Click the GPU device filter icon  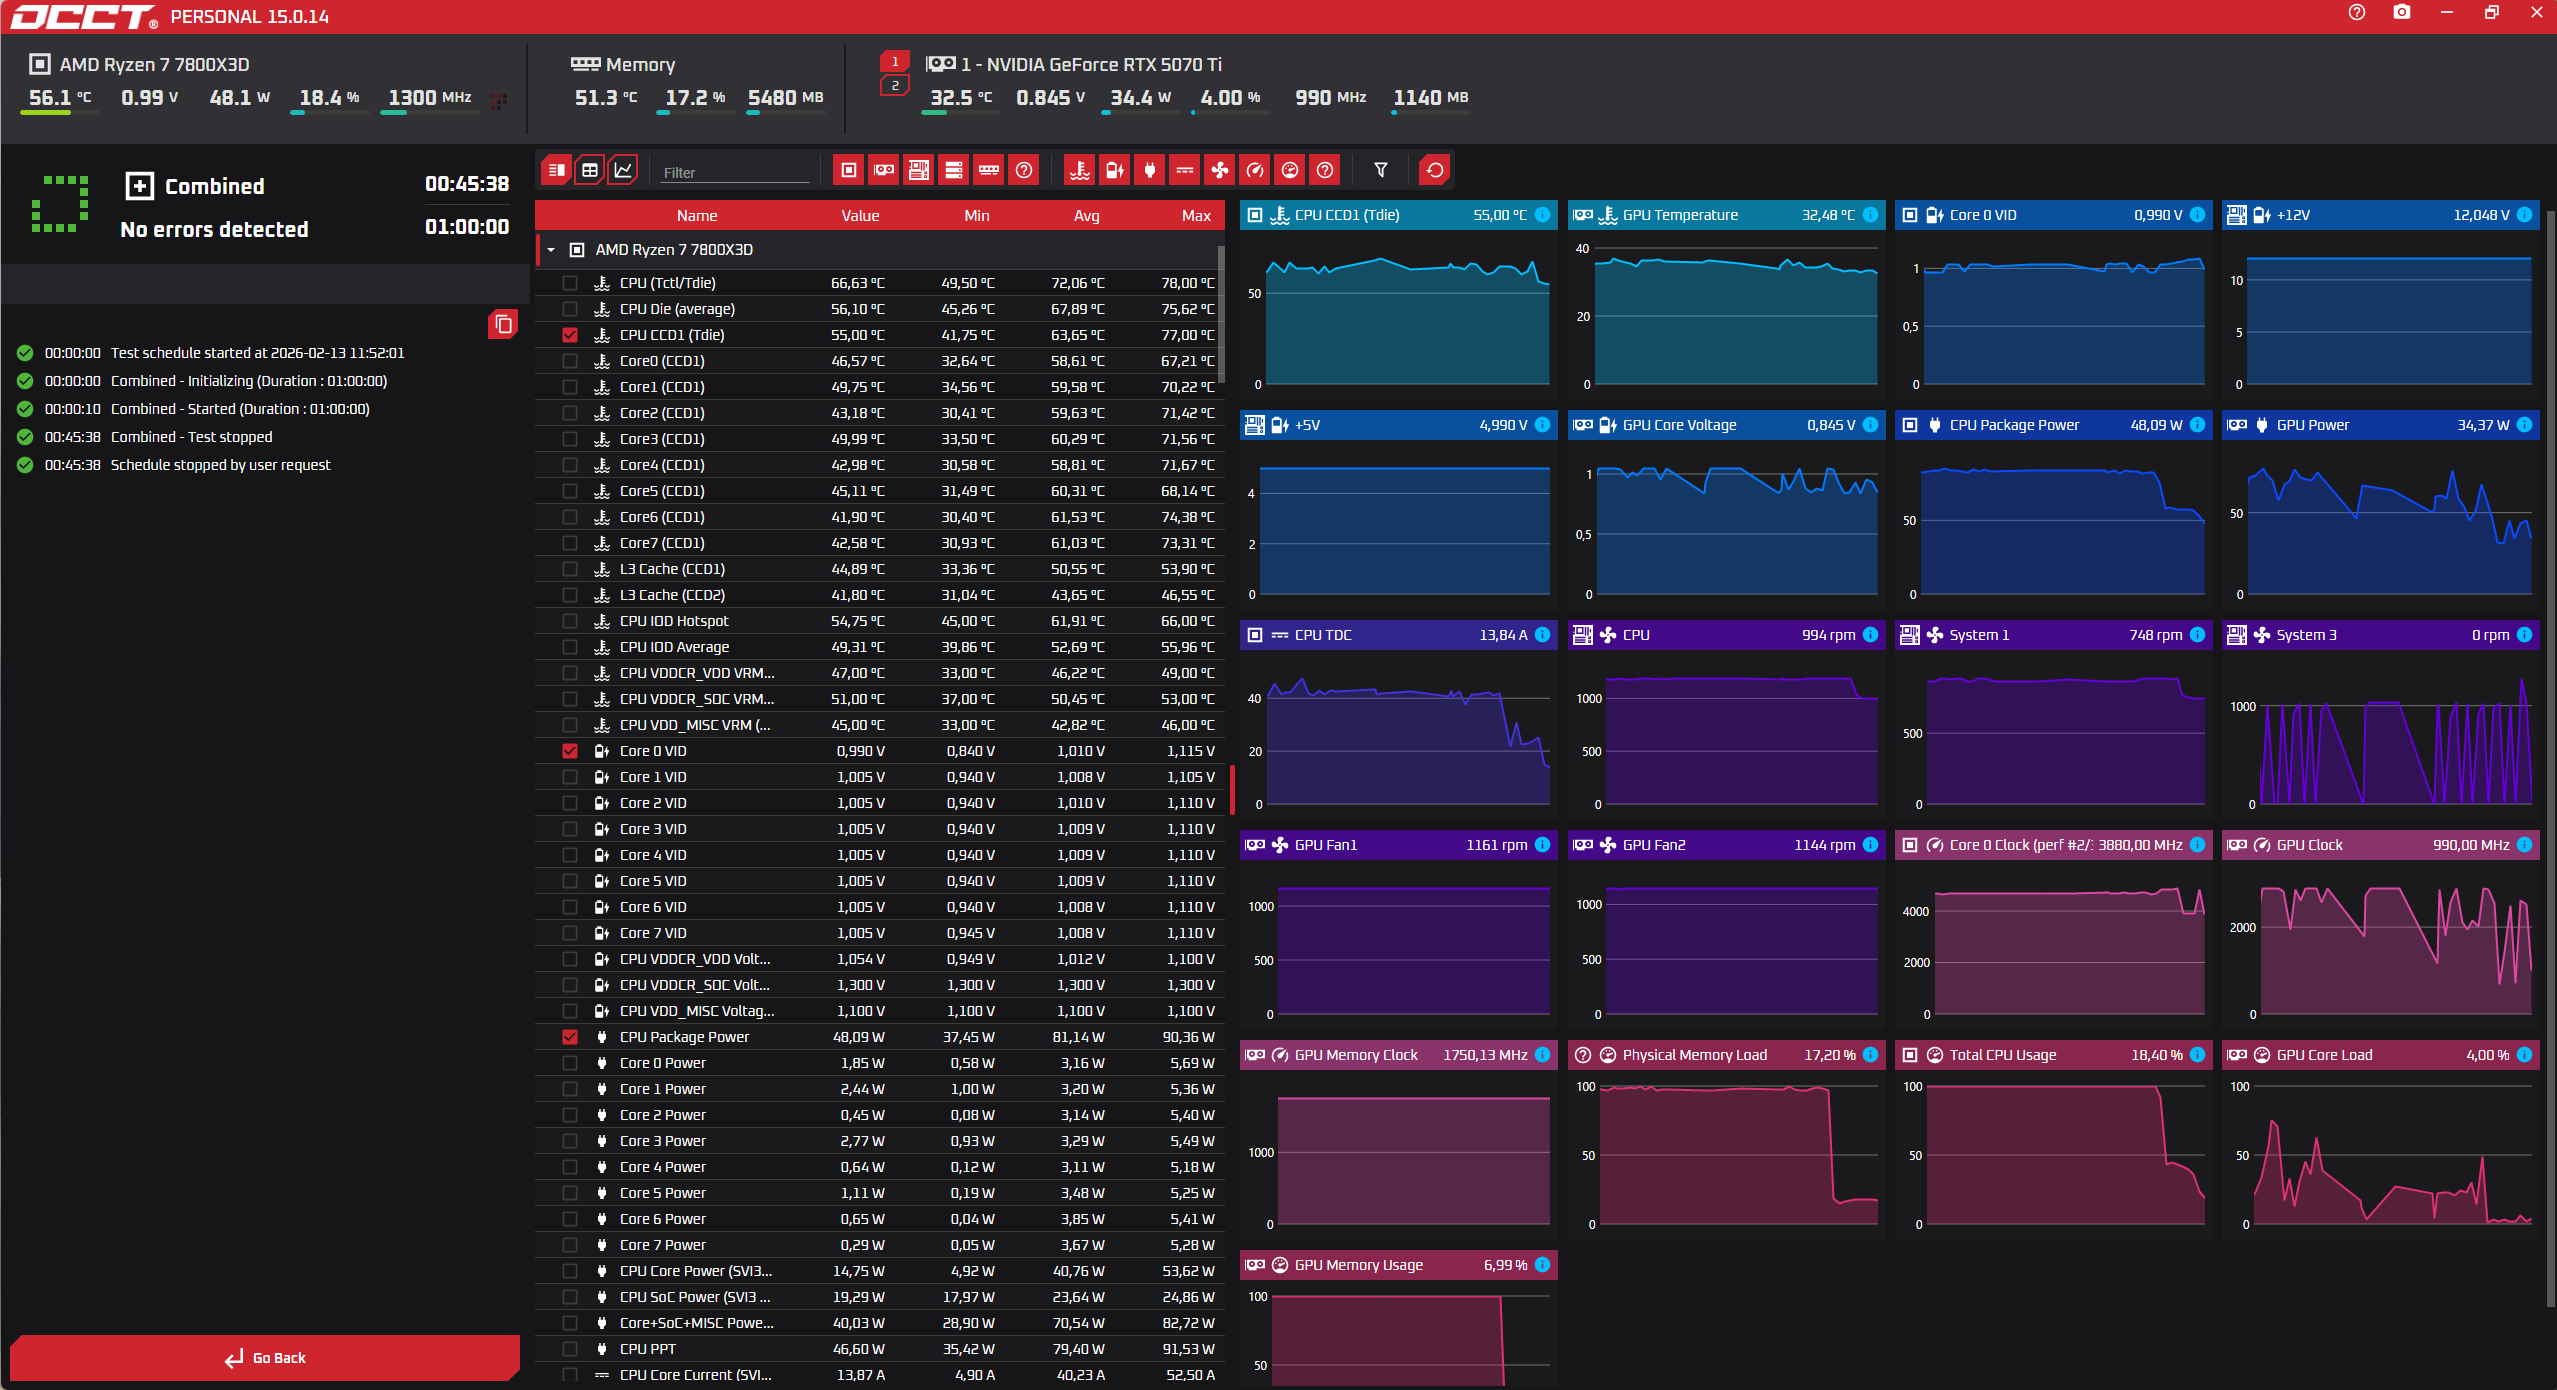884,170
